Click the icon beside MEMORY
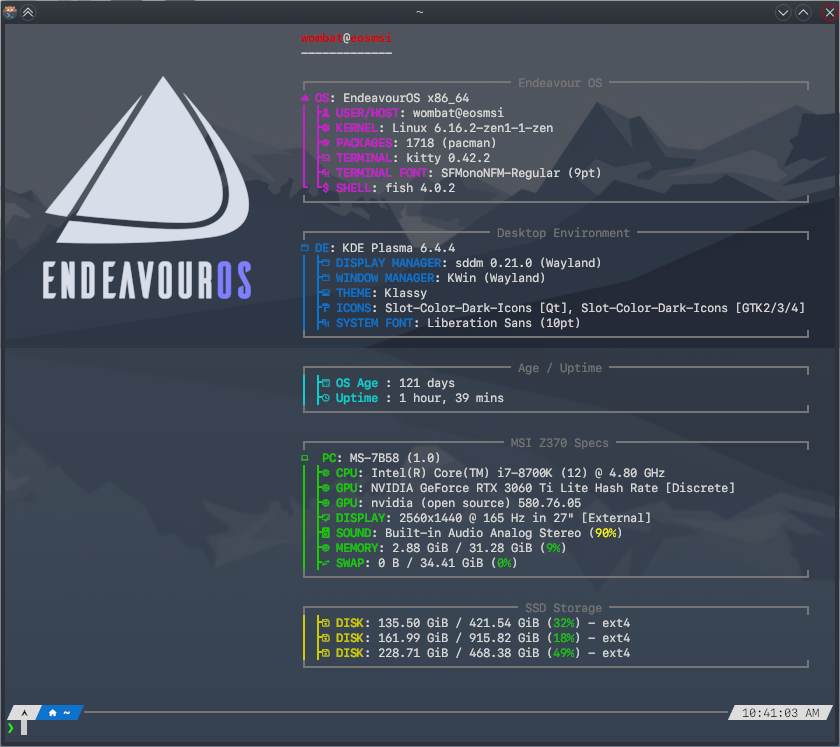Image resolution: width=840 pixels, height=747 pixels. 325,548
